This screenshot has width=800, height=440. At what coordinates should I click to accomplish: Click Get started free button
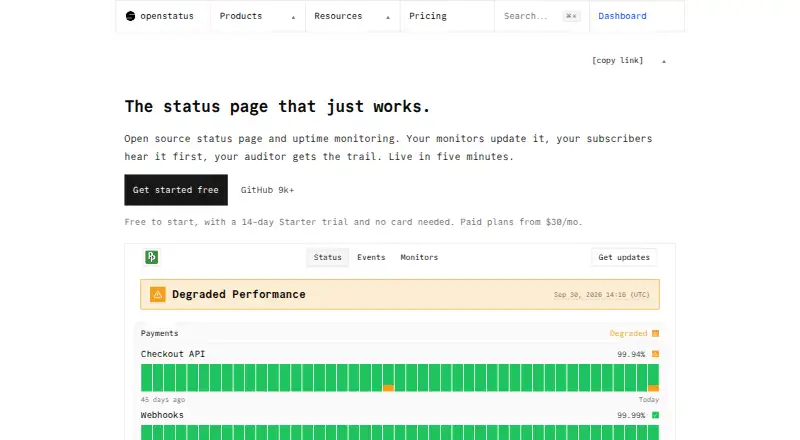pyautogui.click(x=176, y=190)
